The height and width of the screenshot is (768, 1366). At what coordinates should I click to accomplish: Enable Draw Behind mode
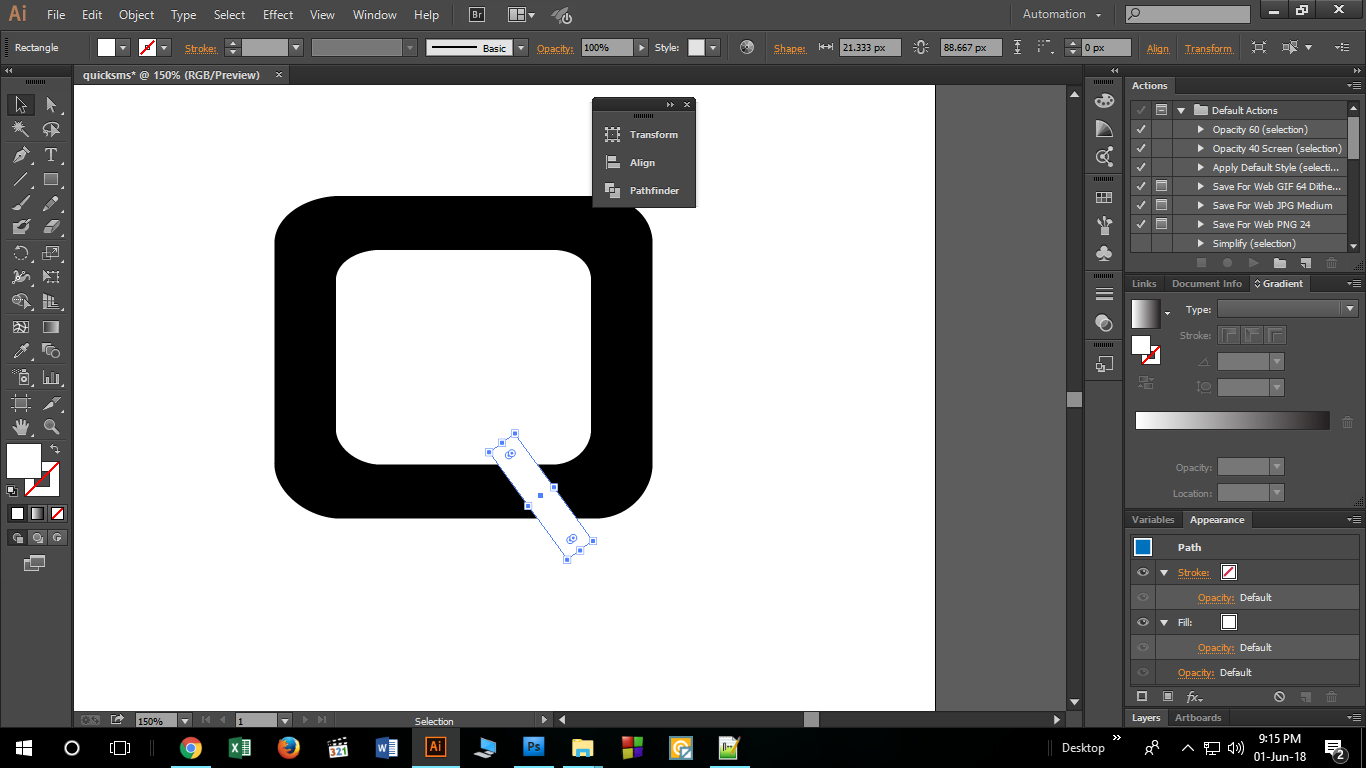(37, 538)
